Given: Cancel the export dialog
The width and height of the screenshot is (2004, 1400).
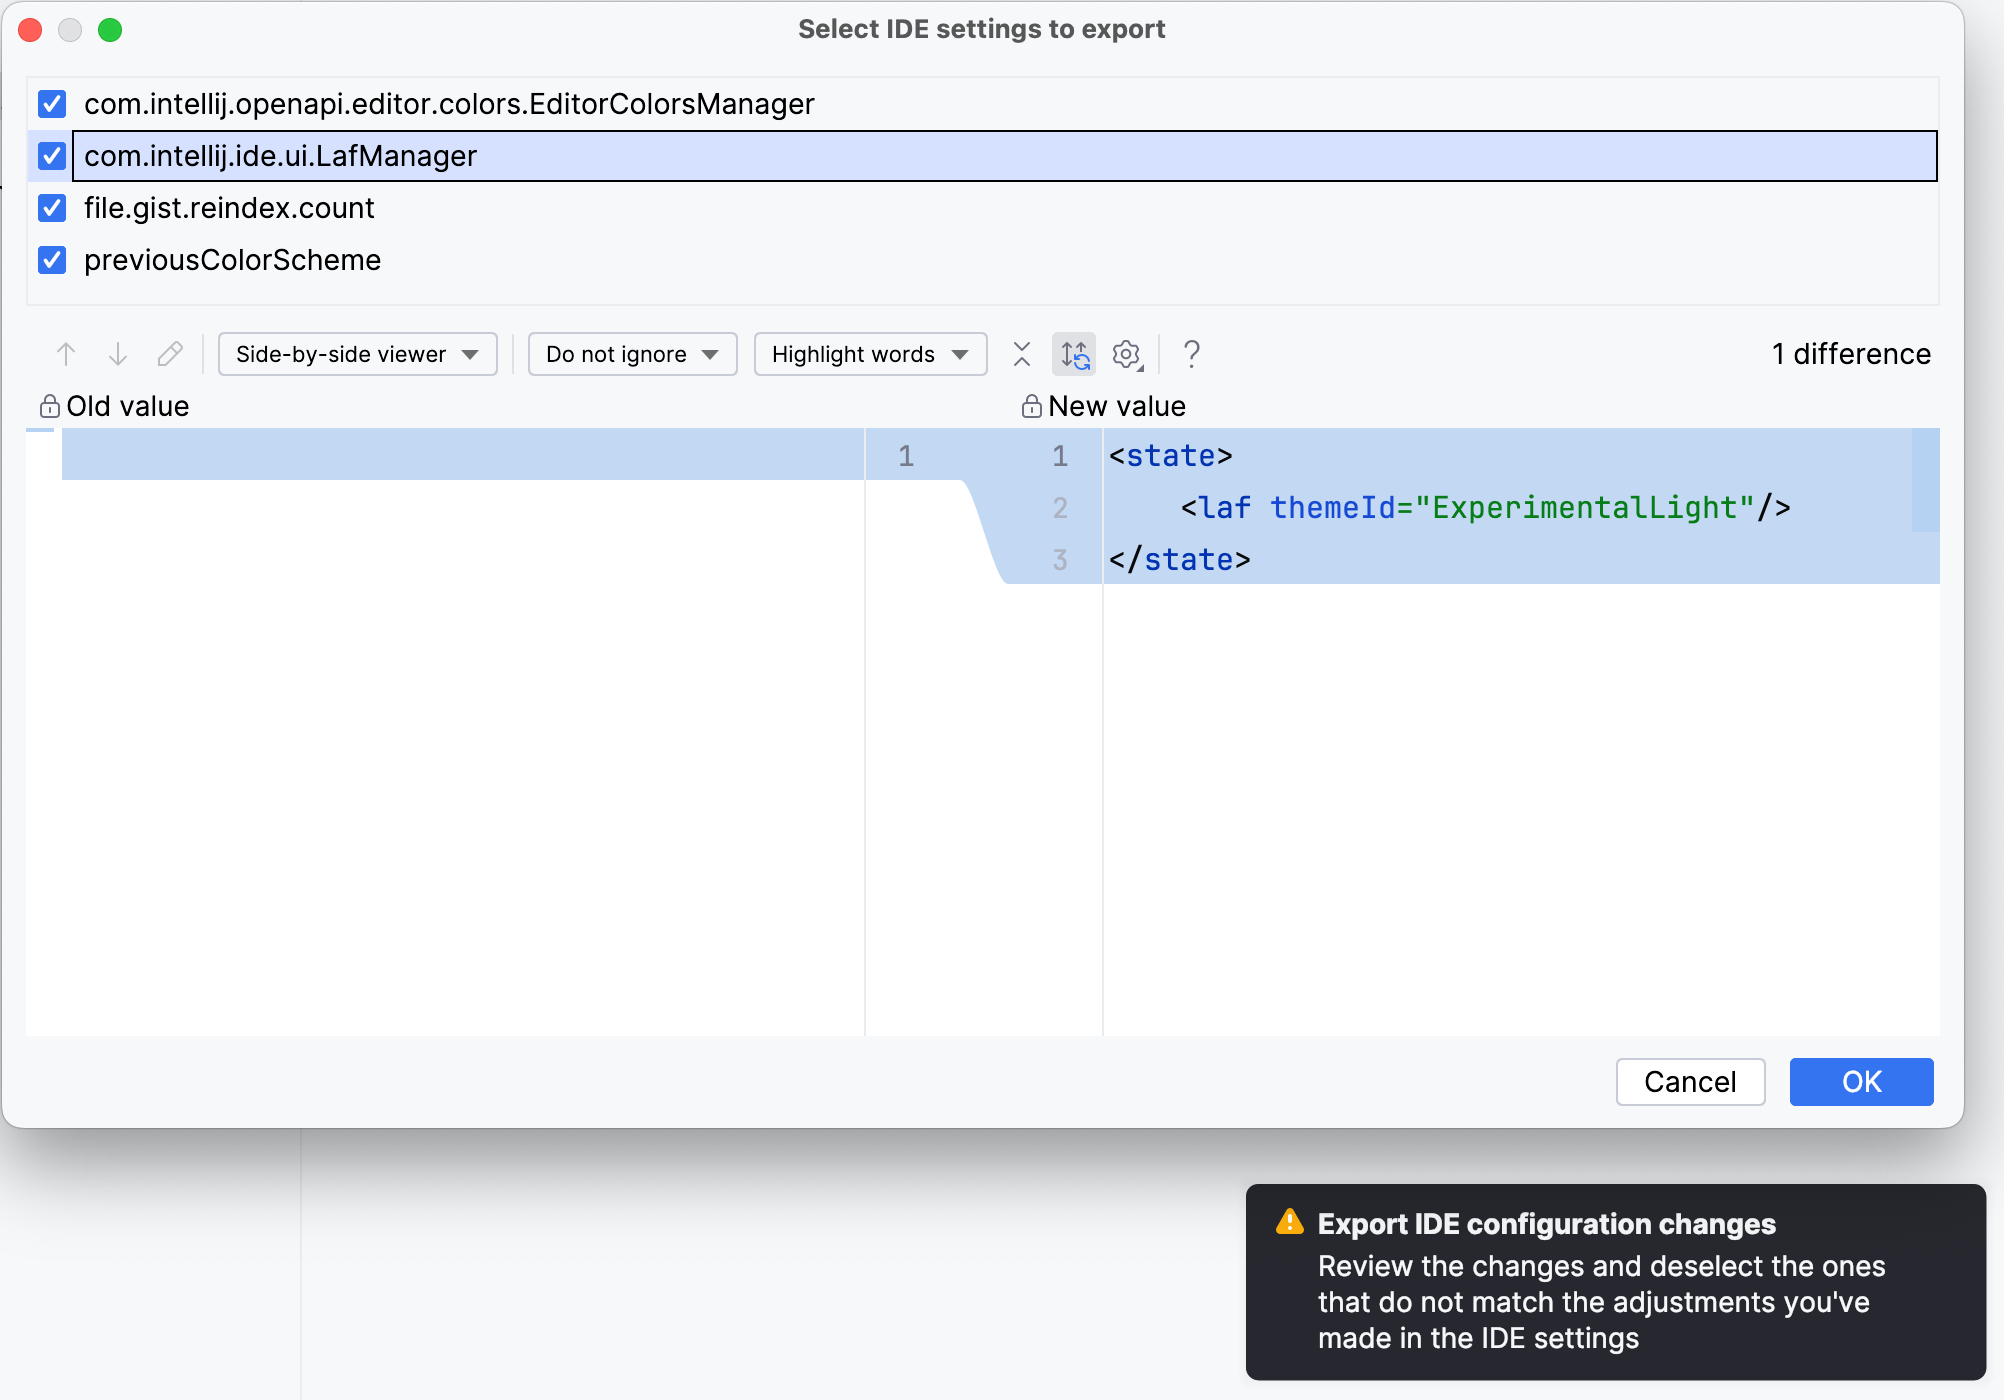Looking at the screenshot, I should click(1690, 1081).
